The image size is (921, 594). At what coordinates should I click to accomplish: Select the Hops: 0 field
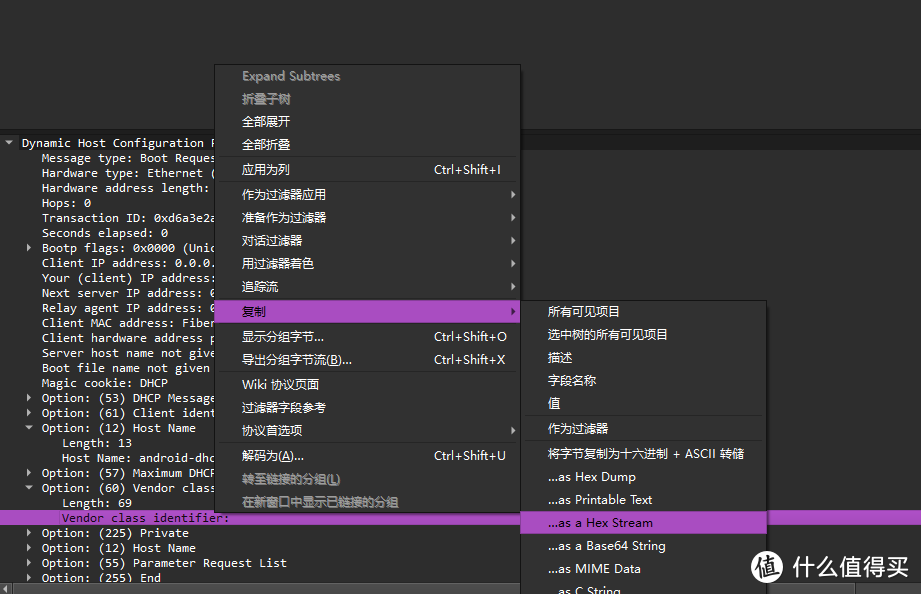coord(66,203)
